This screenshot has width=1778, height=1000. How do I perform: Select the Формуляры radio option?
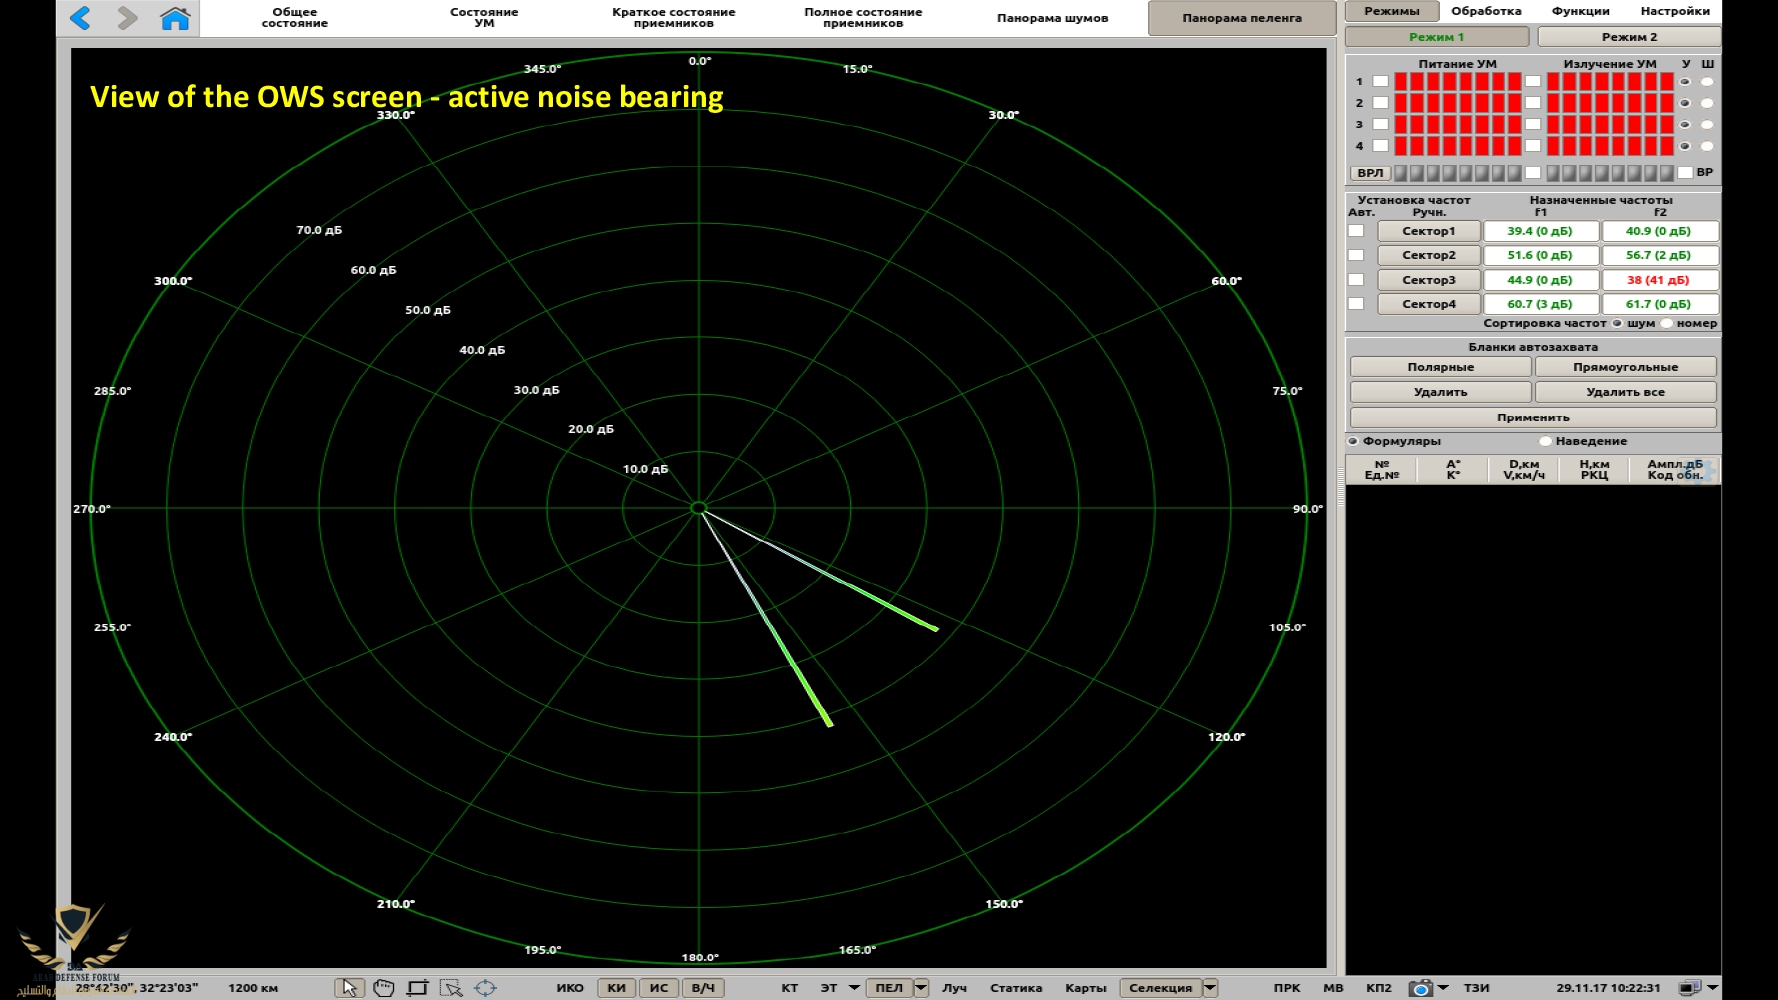[x=1353, y=441]
